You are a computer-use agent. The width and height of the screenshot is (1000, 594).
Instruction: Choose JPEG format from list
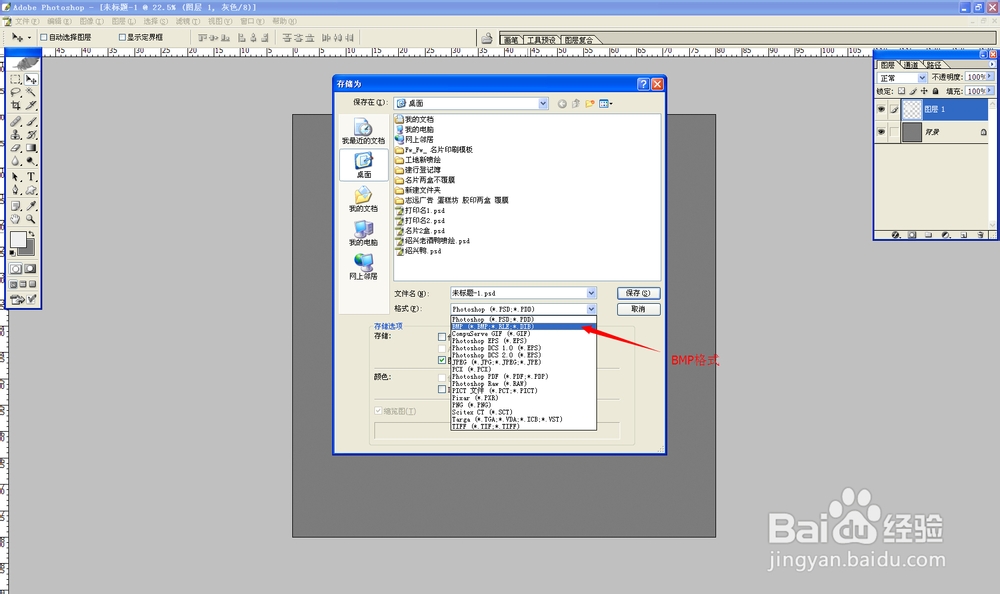point(524,362)
